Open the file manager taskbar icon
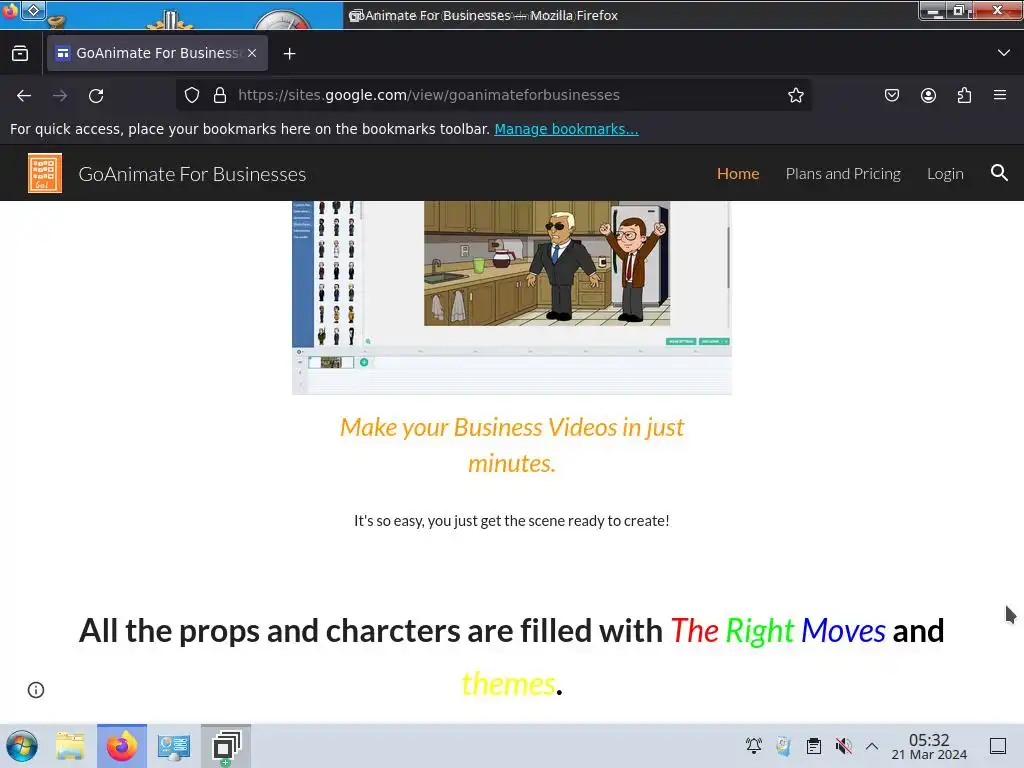 (70, 746)
